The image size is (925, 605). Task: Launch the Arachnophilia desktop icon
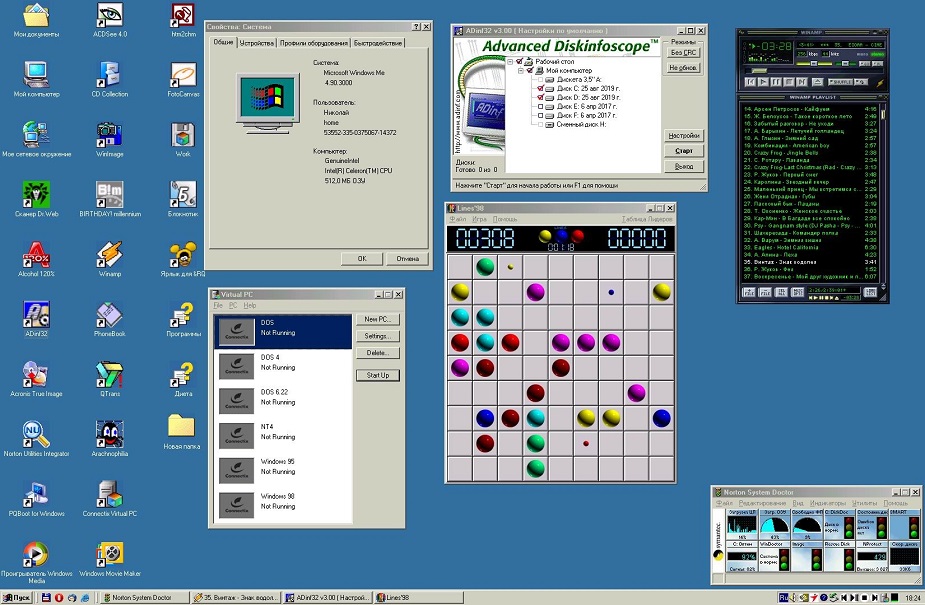[x=110, y=438]
